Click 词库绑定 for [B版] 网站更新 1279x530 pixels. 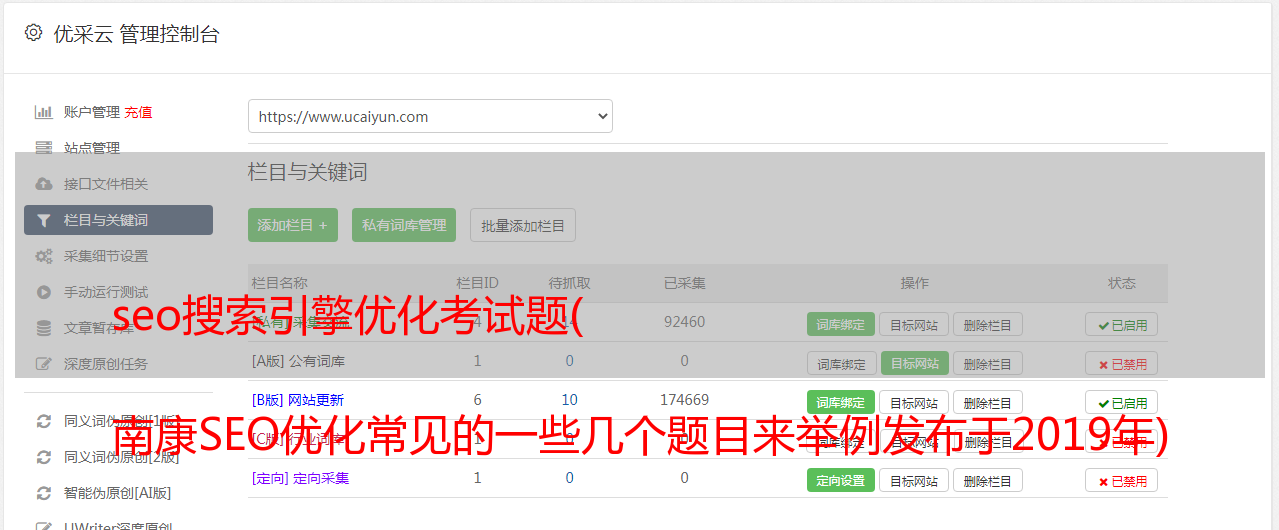pyautogui.click(x=841, y=402)
